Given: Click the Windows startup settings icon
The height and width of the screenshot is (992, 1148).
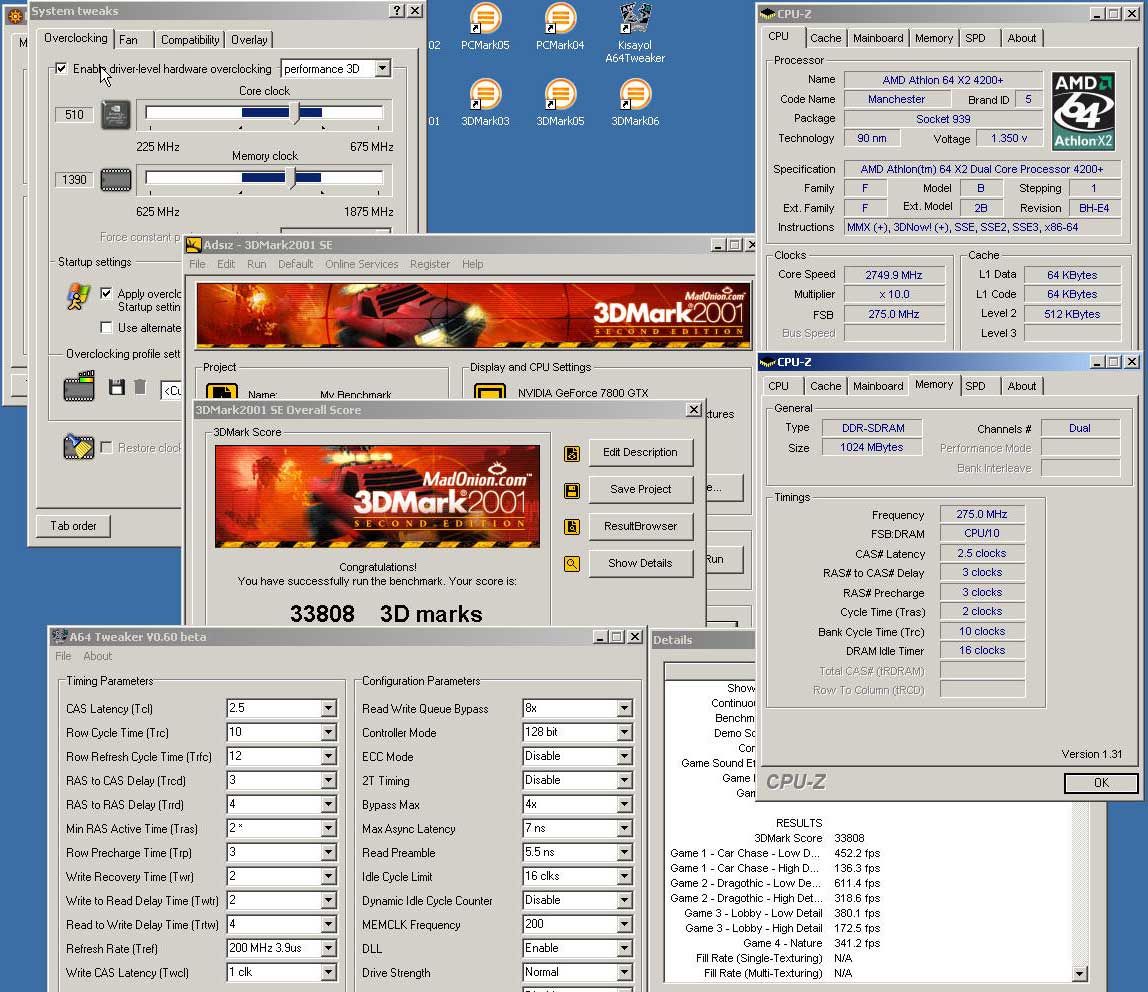Looking at the screenshot, I should tap(78, 297).
